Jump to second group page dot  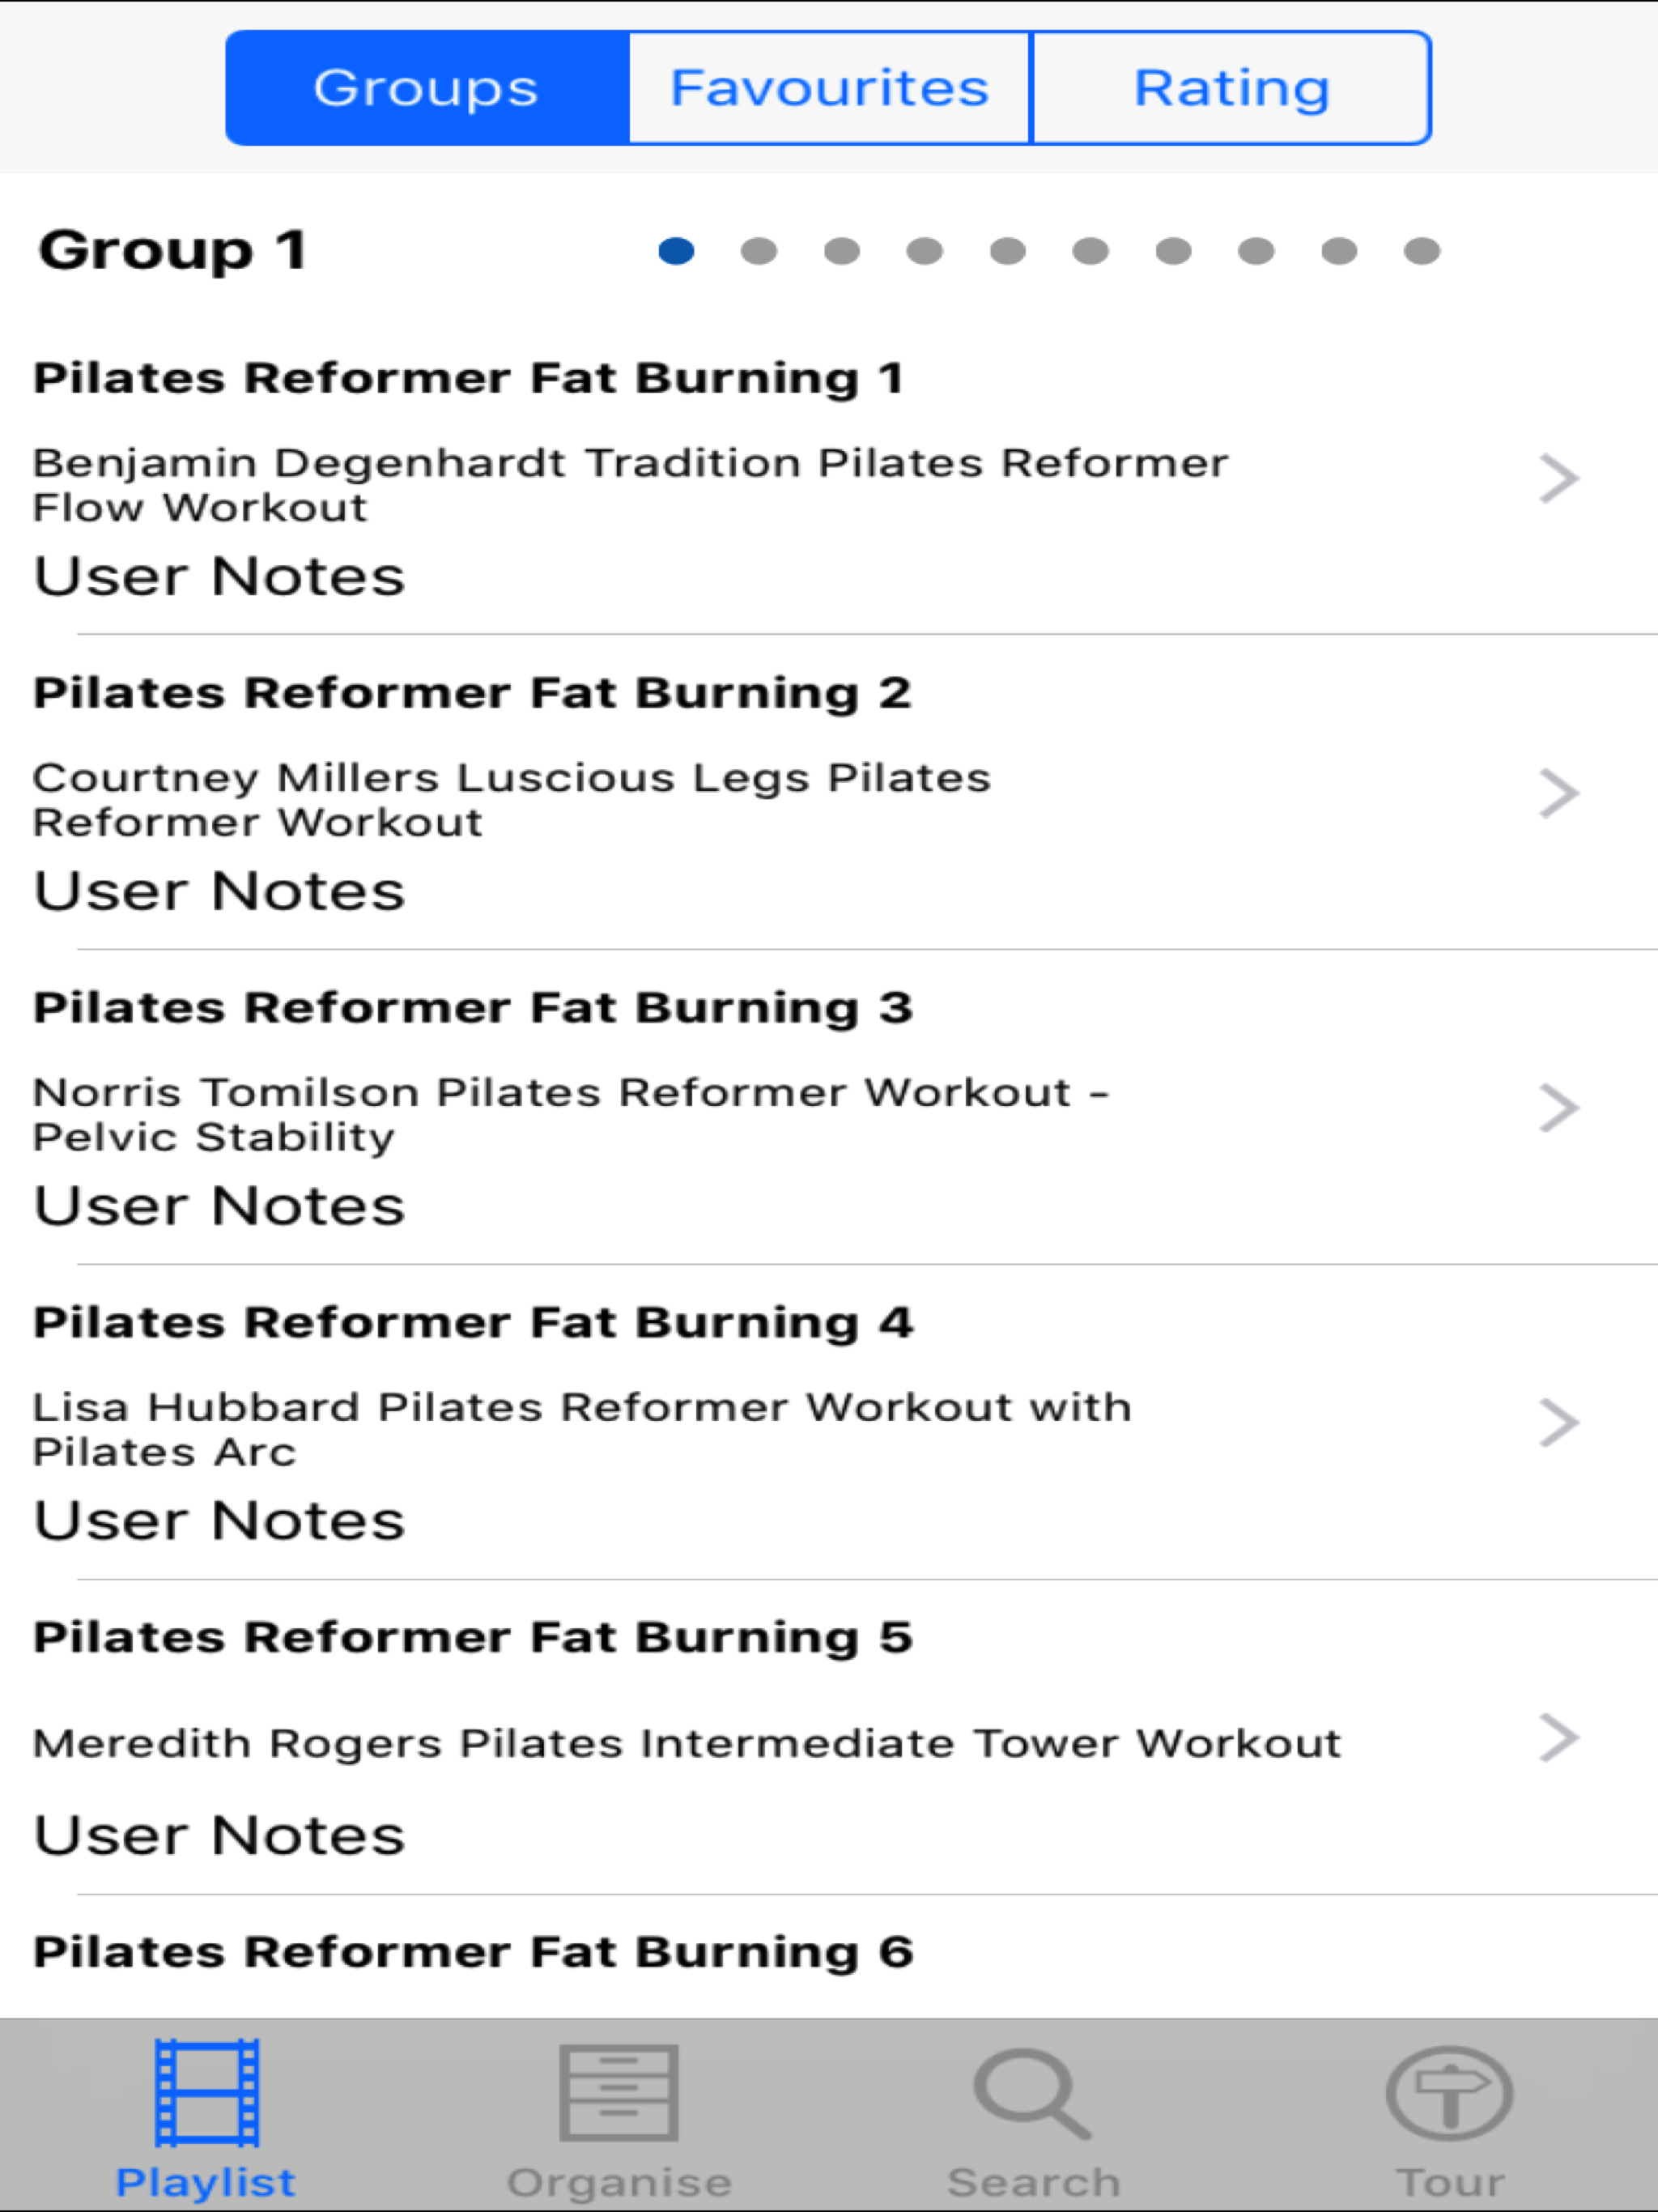coord(759,251)
